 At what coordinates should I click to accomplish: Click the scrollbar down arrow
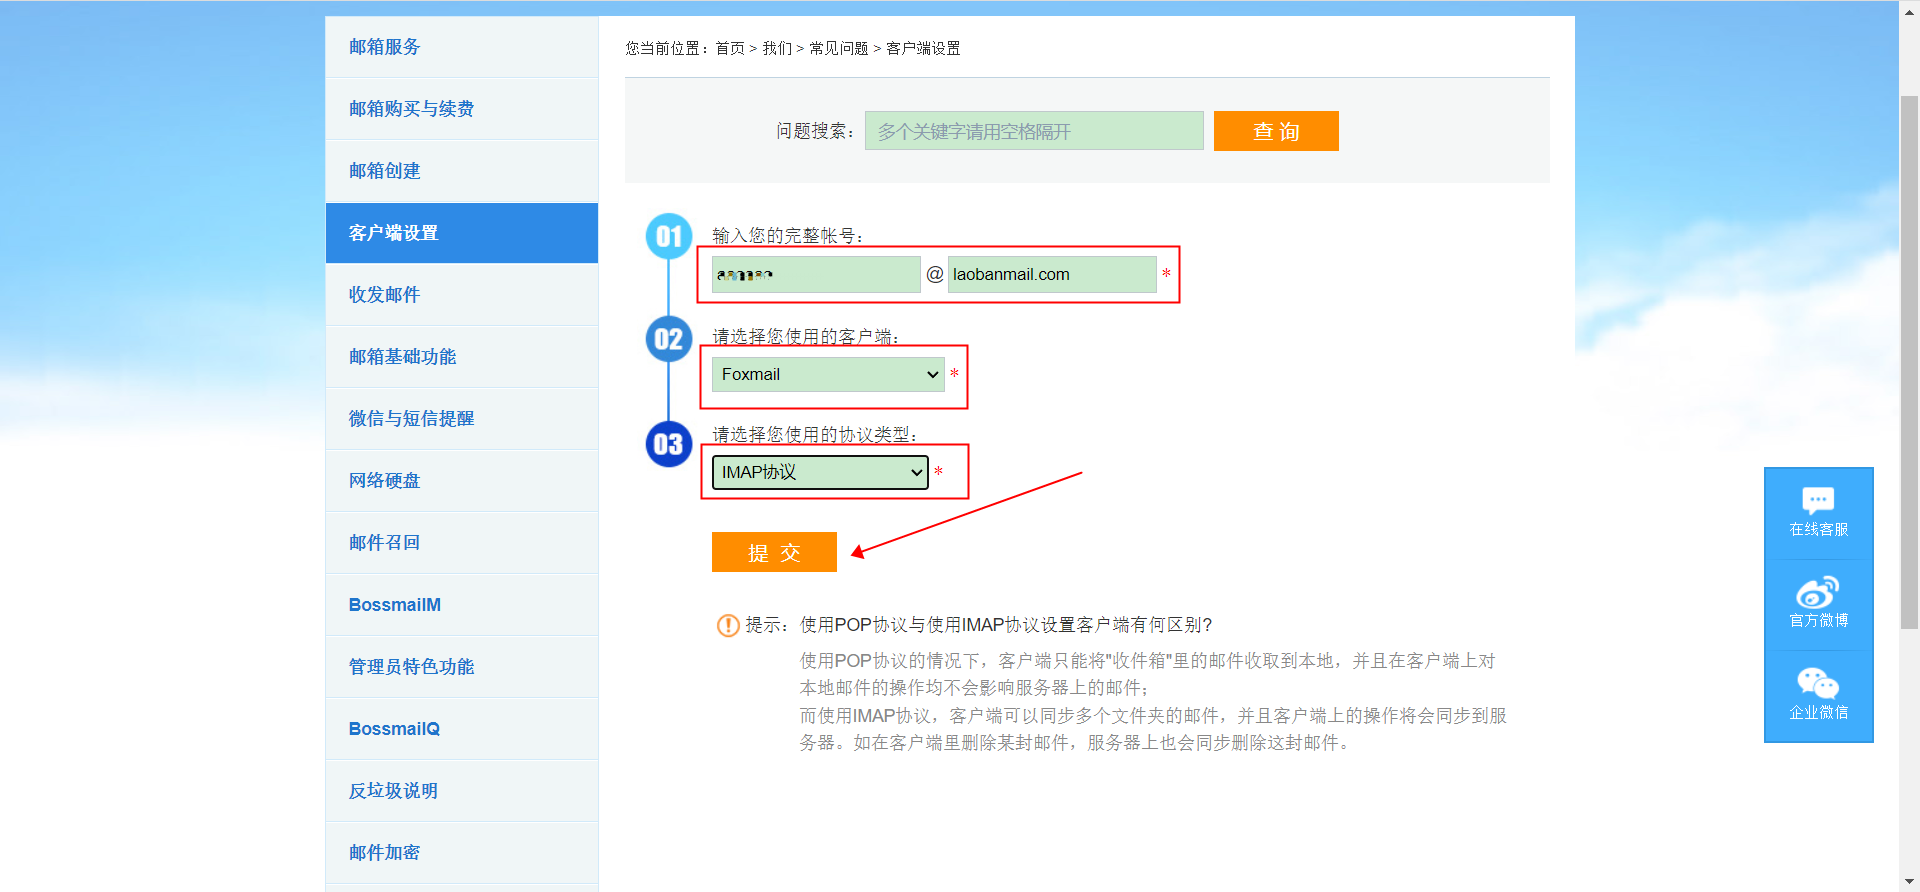tap(1909, 882)
